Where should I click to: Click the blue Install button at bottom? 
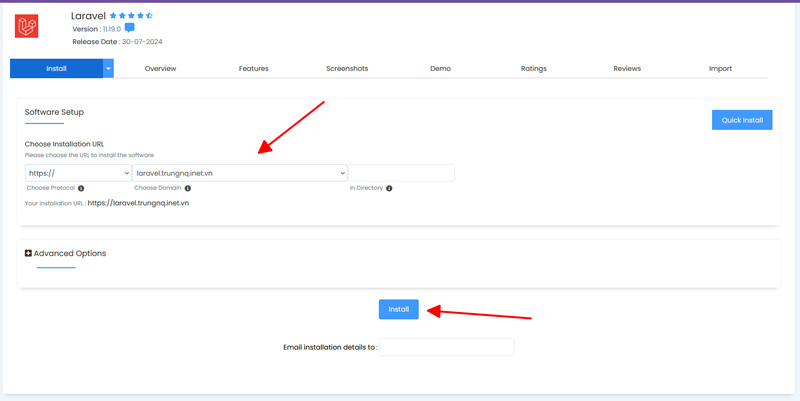point(398,309)
